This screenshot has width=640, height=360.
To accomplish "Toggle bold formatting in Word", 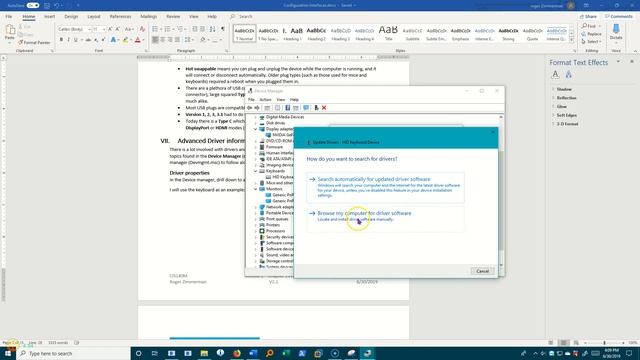I will 61,40.
